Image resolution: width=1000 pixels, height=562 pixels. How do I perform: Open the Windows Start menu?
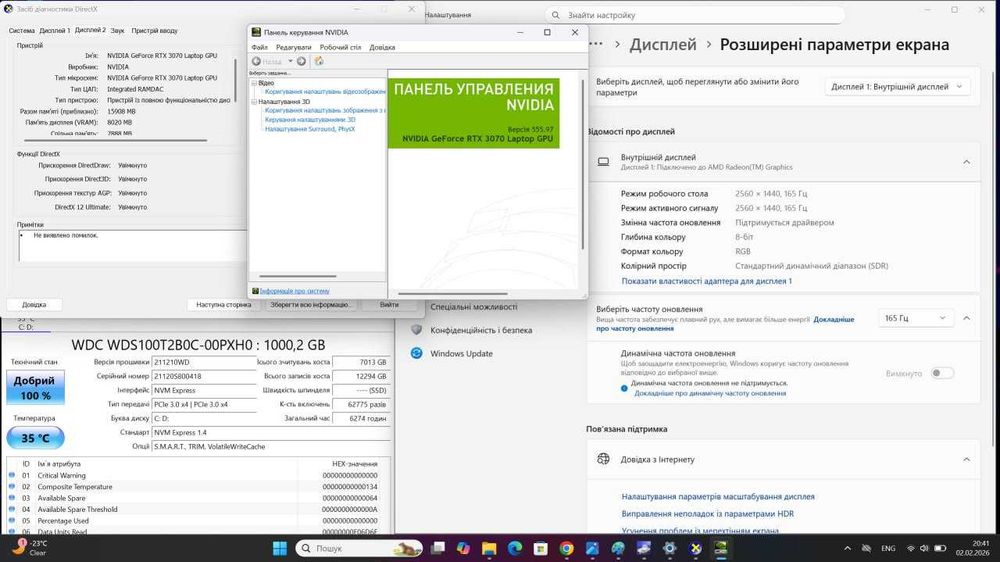tap(279, 548)
